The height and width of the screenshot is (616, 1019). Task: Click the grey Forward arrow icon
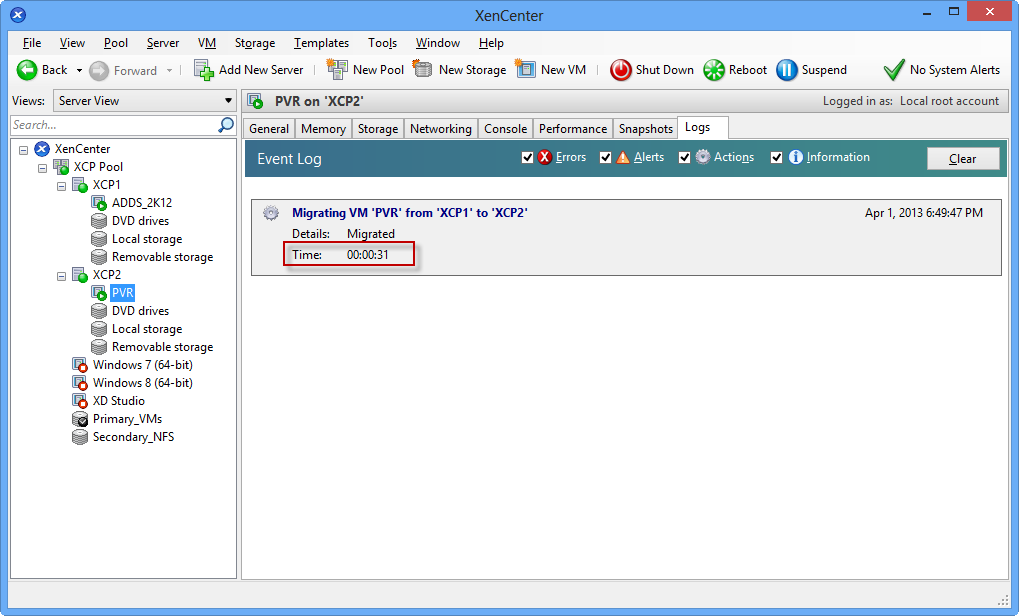click(x=99, y=71)
